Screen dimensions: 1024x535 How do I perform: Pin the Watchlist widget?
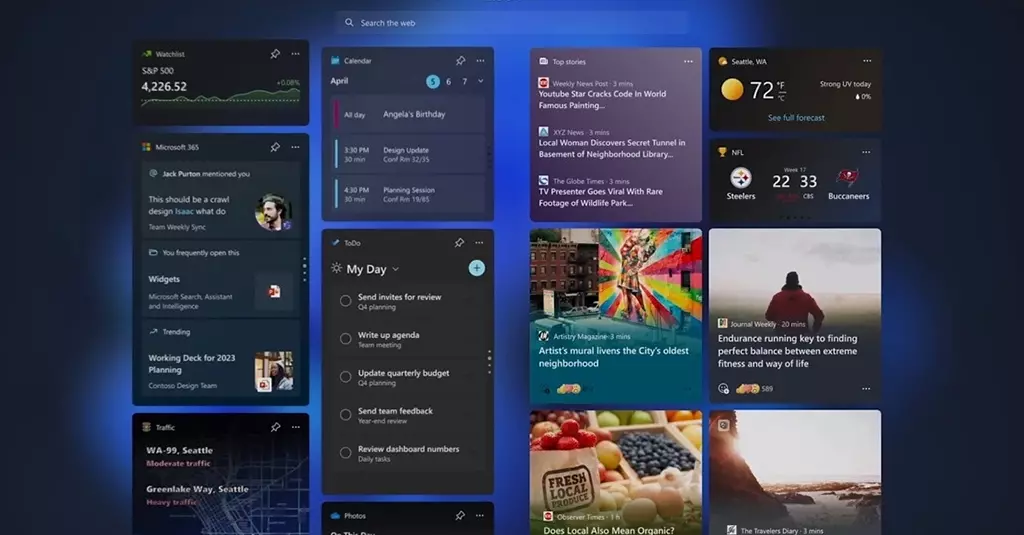275,54
